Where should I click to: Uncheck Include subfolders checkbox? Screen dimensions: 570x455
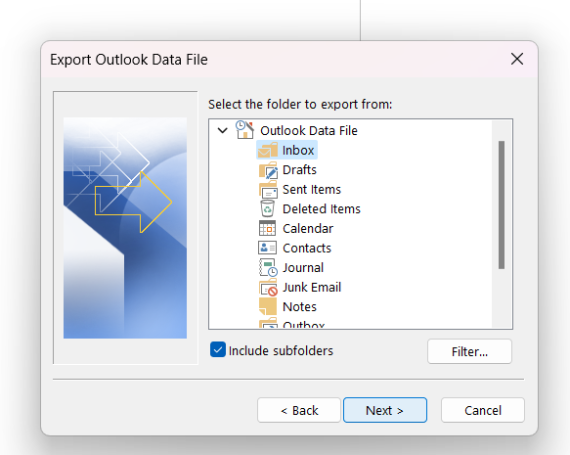point(218,350)
